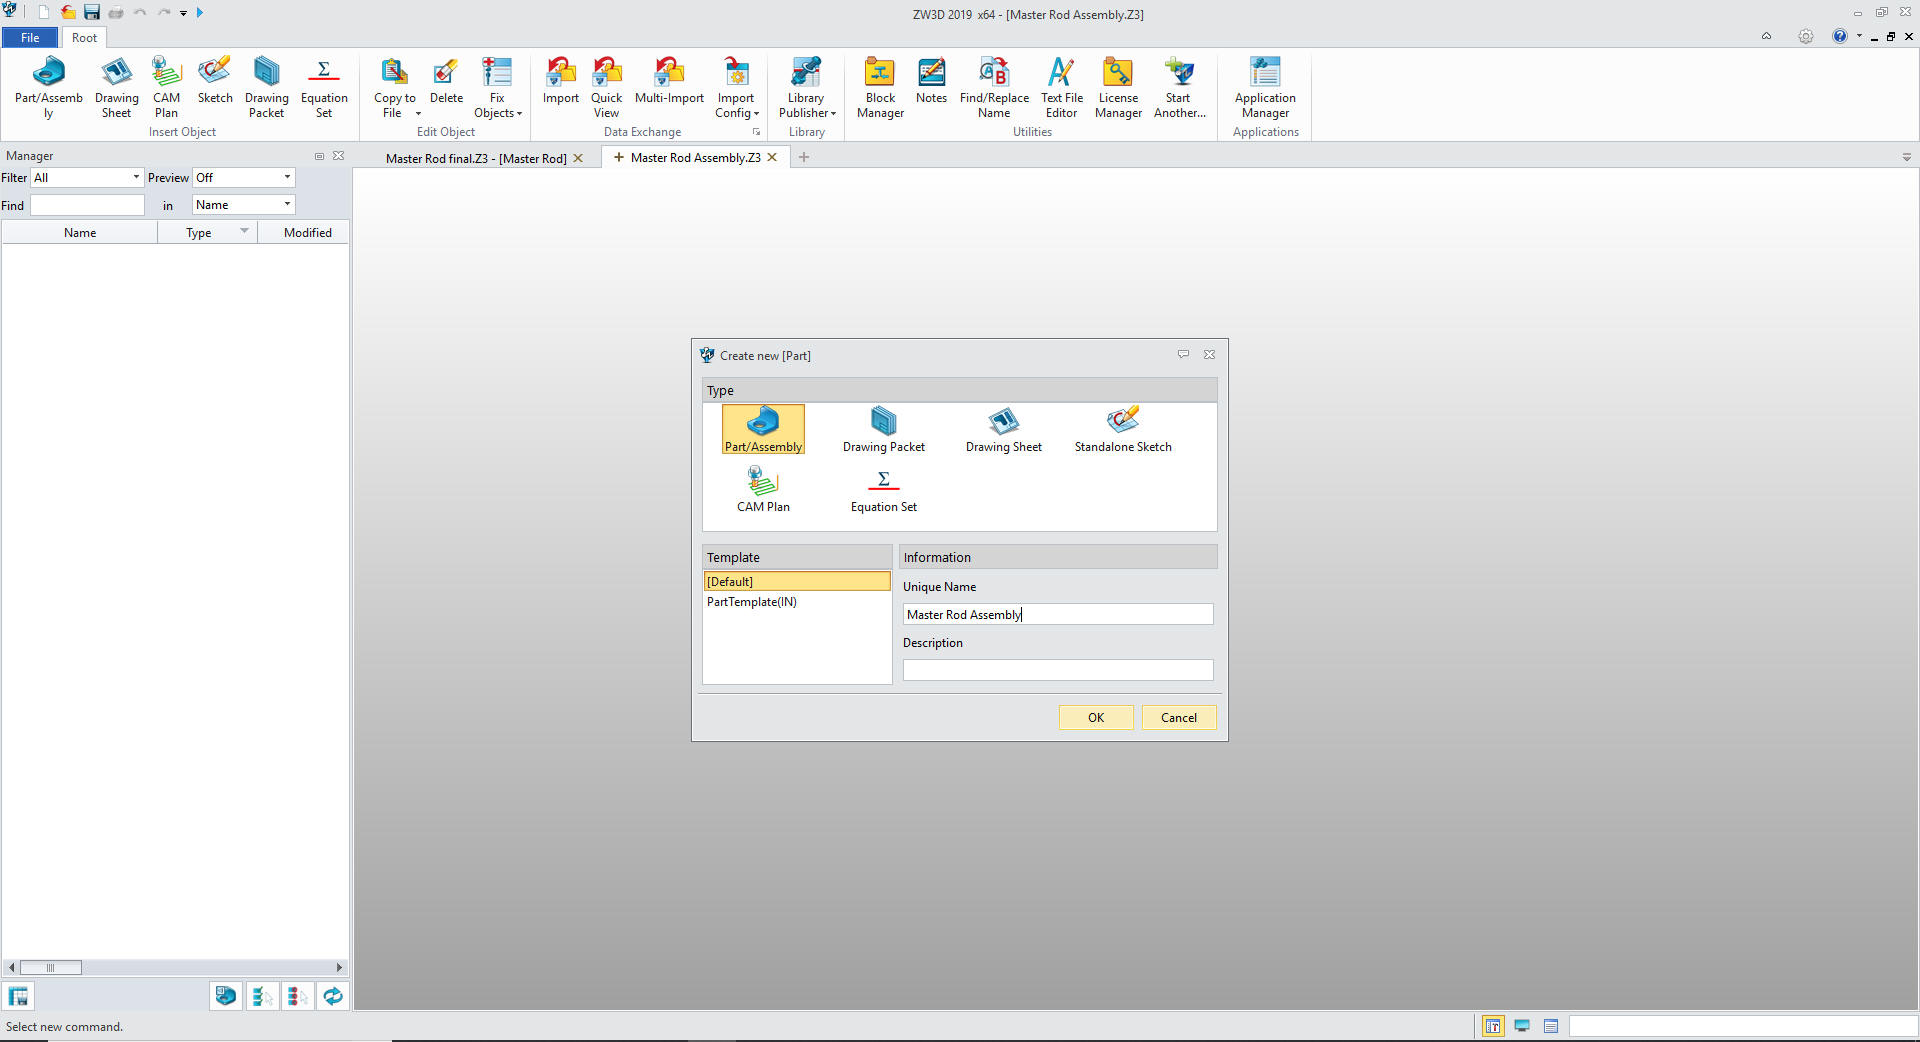This screenshot has width=1920, height=1042.
Task: Open Block Manager in ribbon
Action: tap(880, 88)
